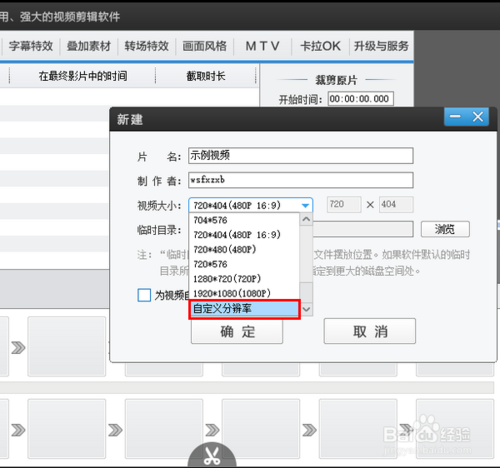
Task: Open the 卡拉OK tab
Action: click(x=320, y=46)
